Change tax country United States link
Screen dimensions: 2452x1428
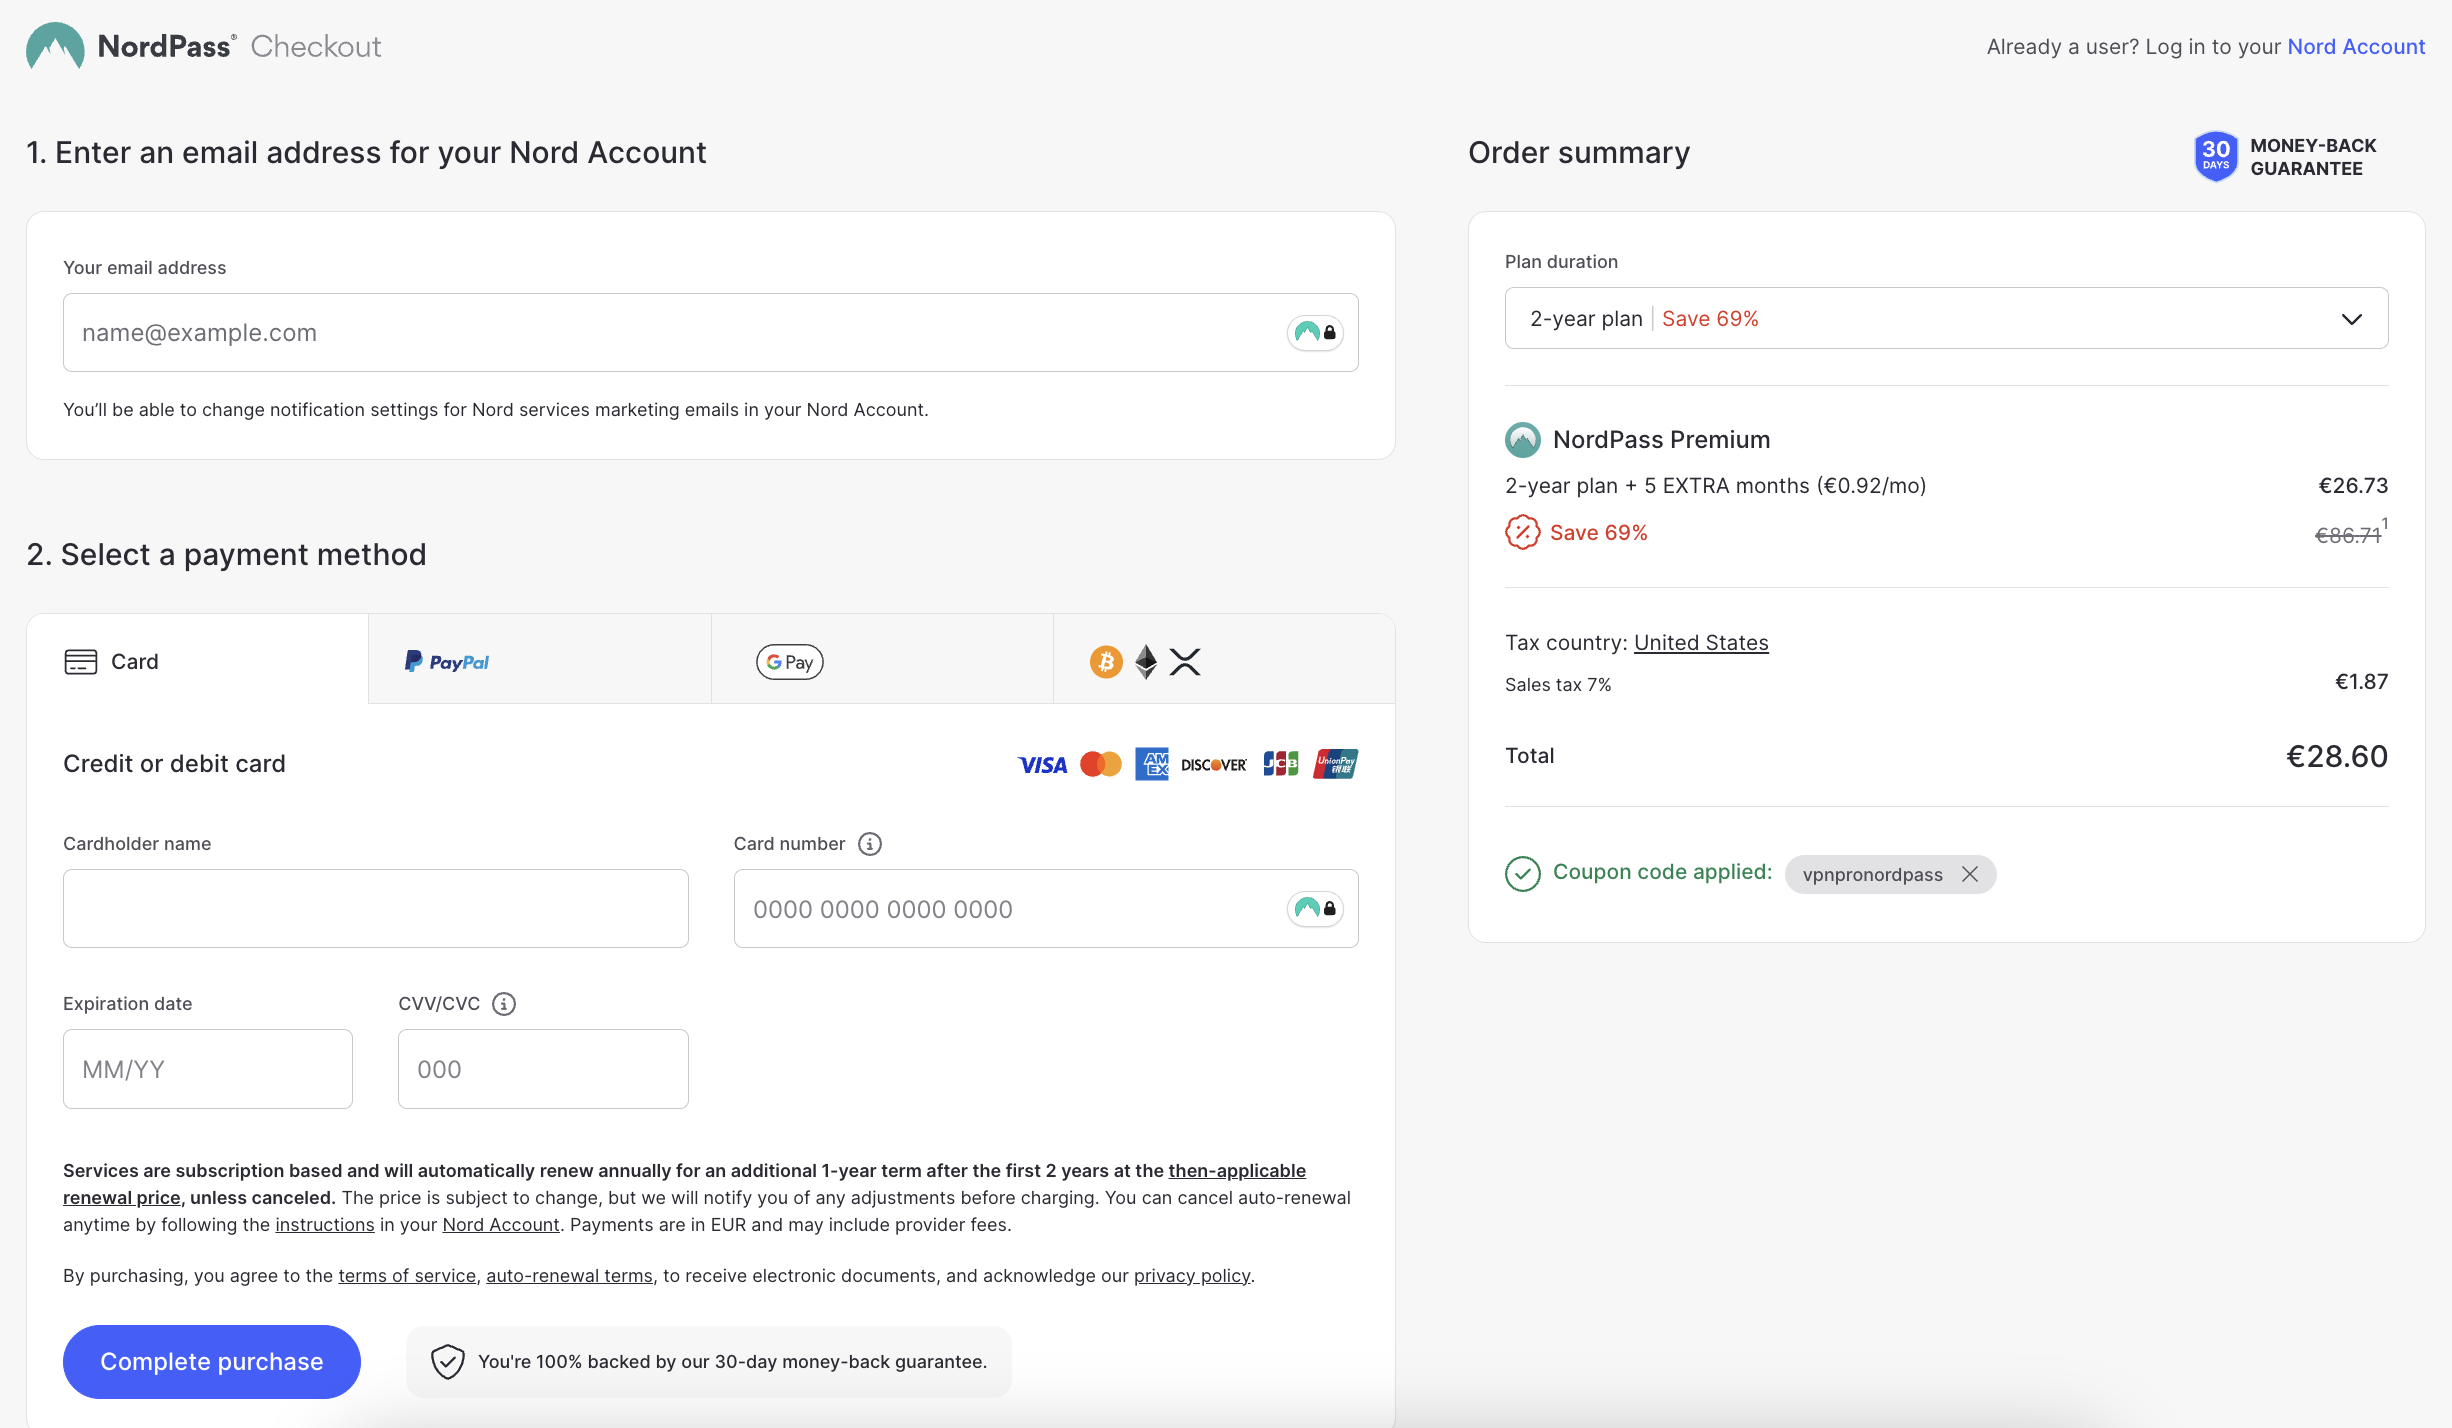point(1701,643)
